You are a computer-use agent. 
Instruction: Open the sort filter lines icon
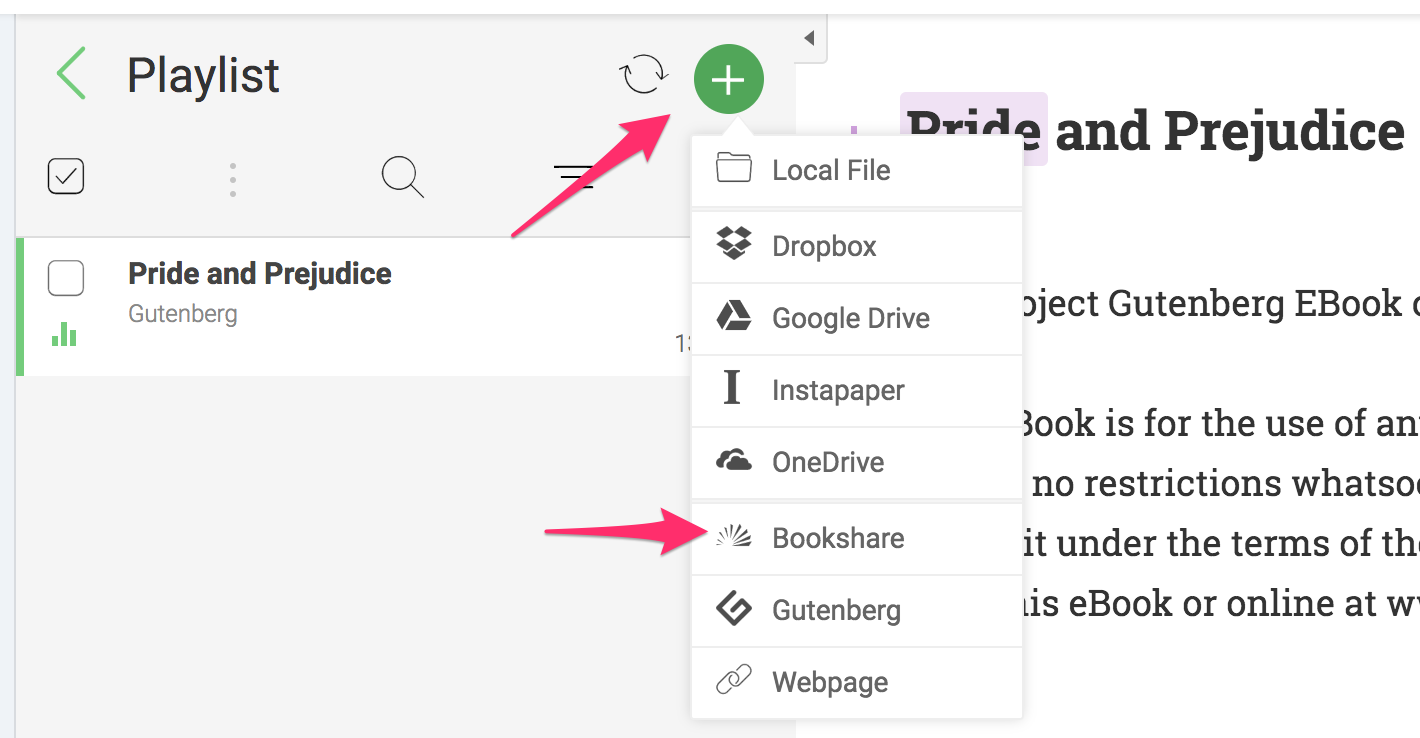(574, 178)
